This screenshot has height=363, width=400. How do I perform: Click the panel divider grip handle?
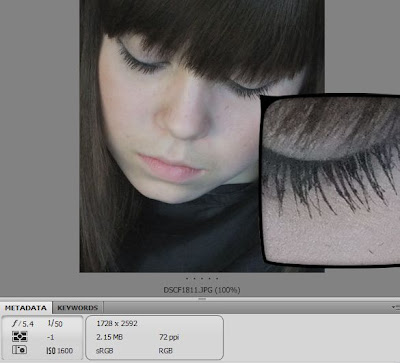pyautogui.click(x=202, y=299)
